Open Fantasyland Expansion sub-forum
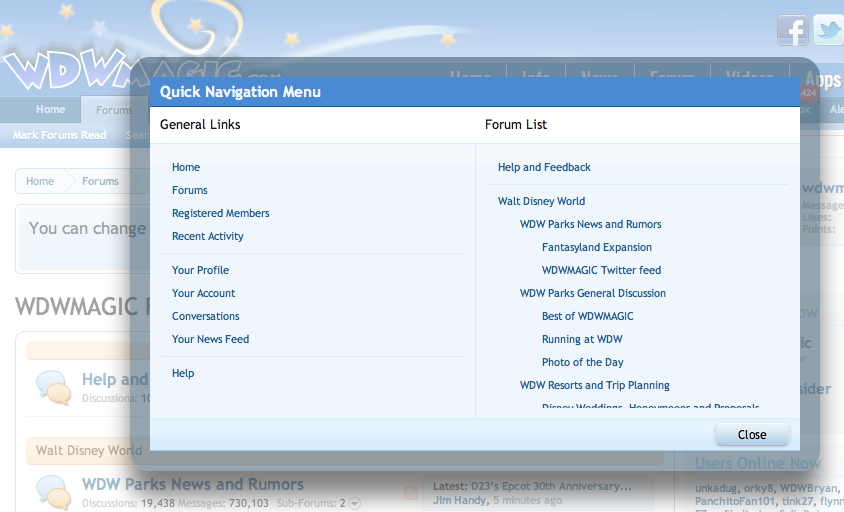The width and height of the screenshot is (844, 512). tap(596, 247)
